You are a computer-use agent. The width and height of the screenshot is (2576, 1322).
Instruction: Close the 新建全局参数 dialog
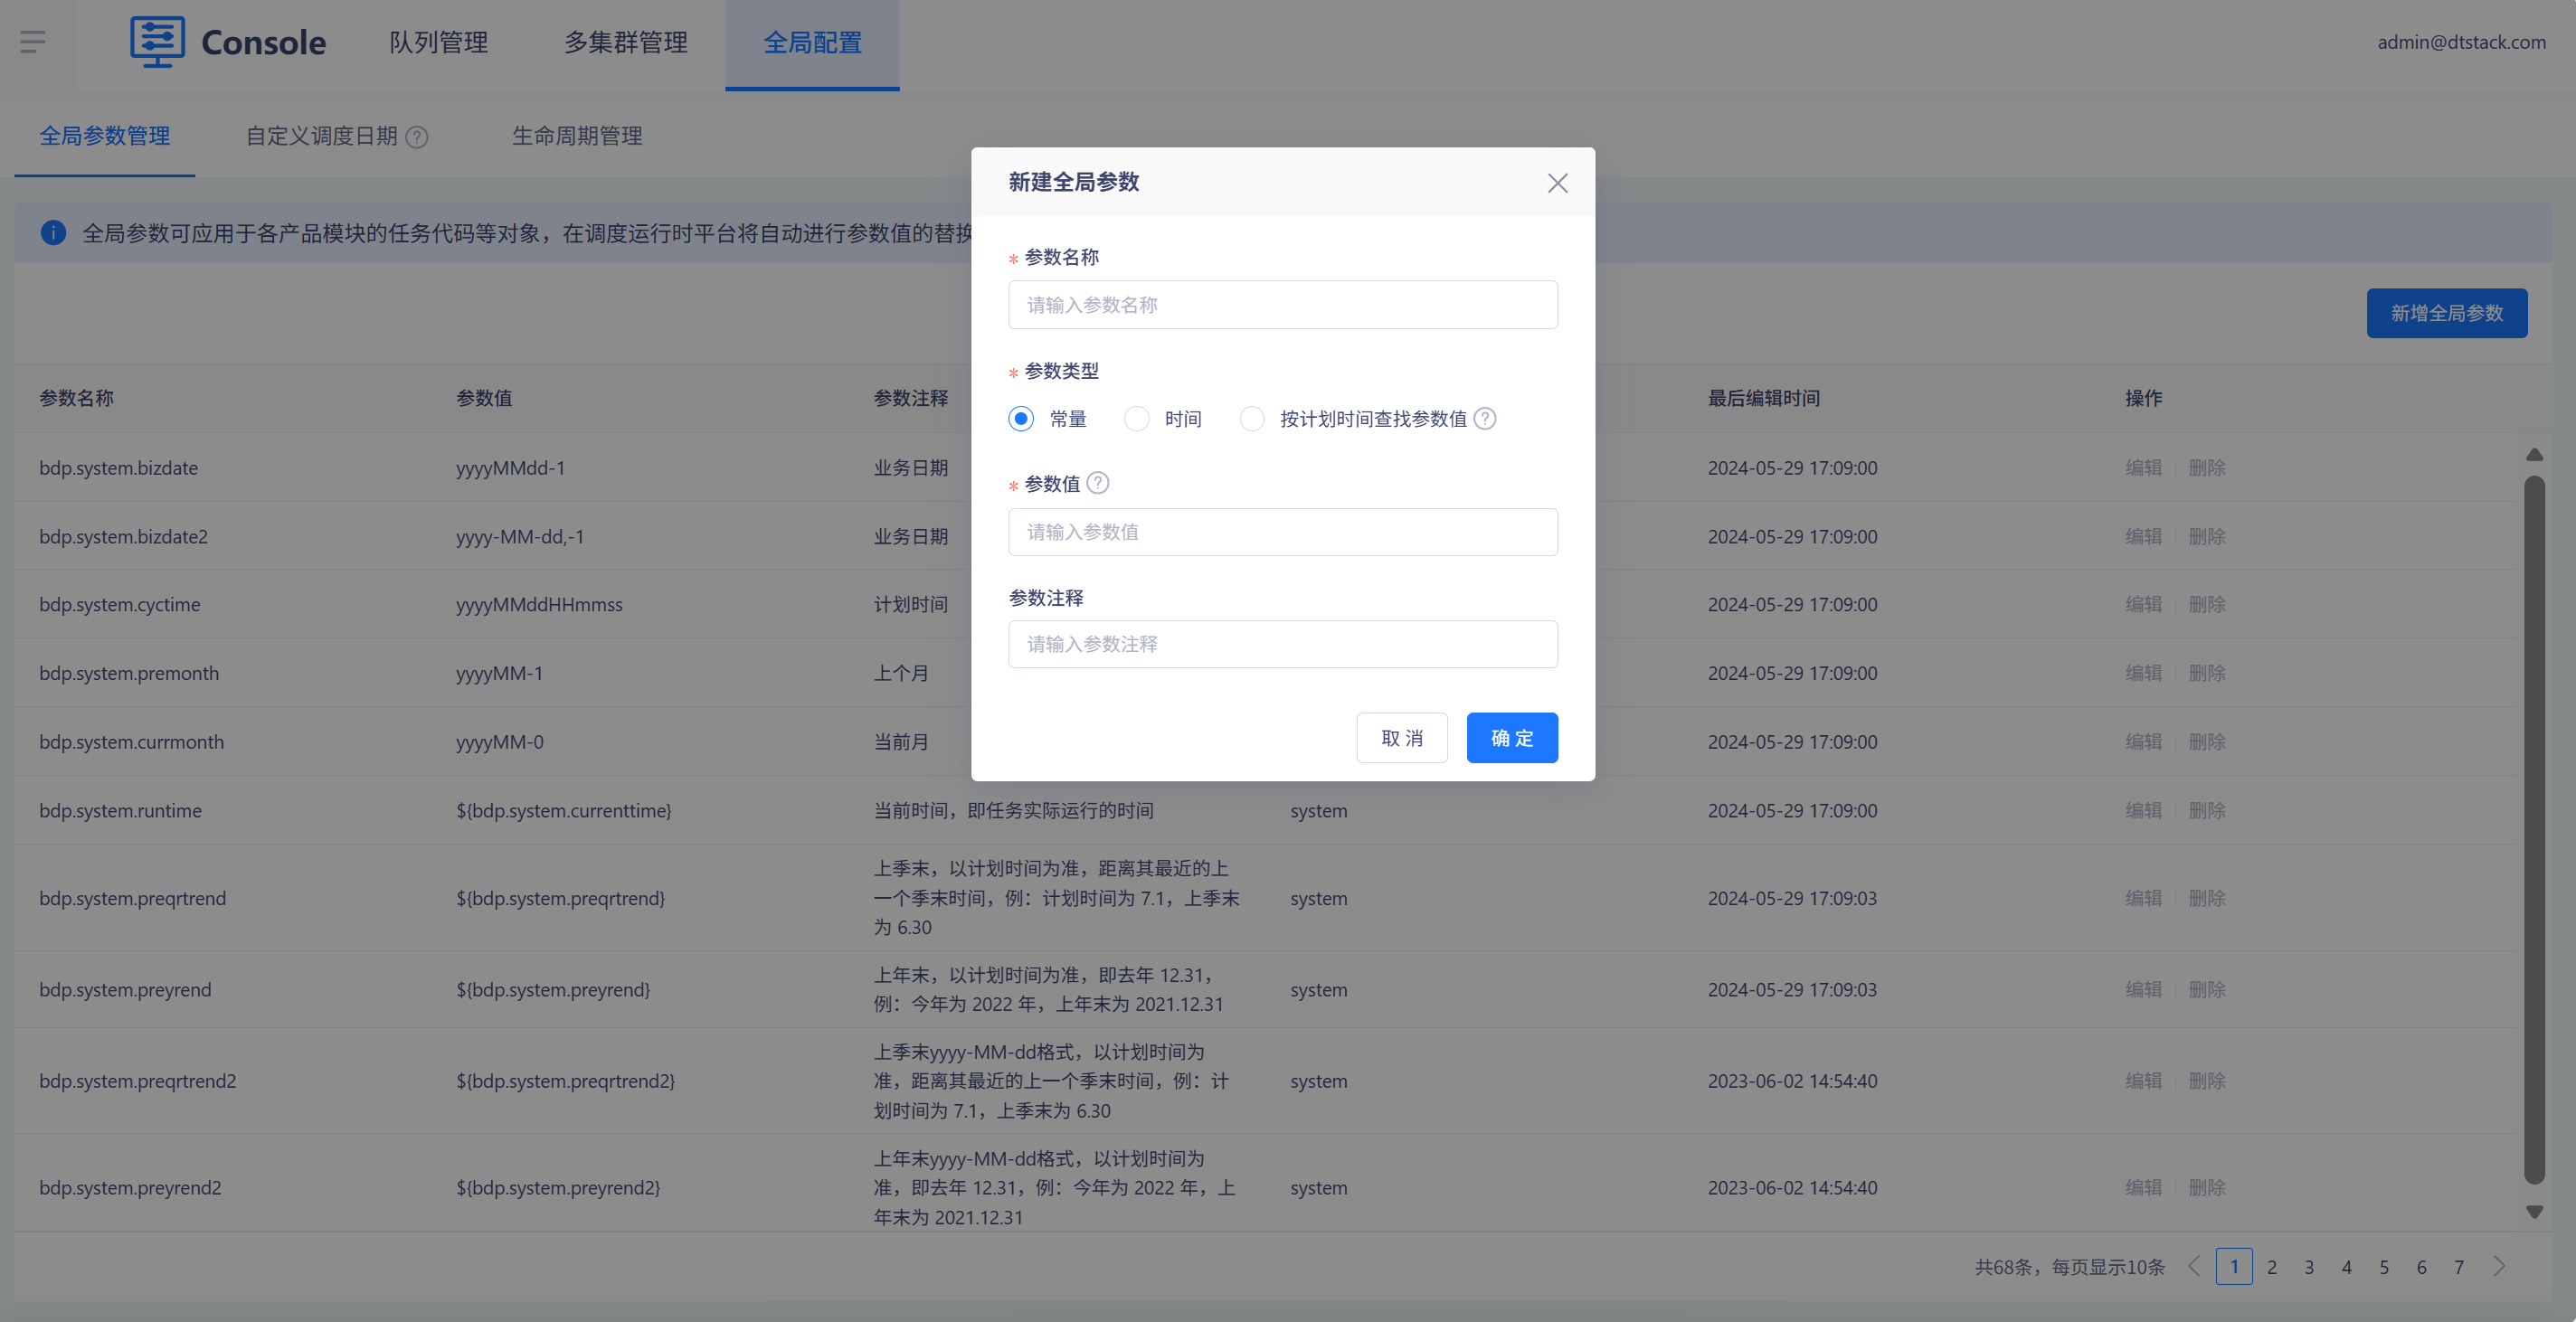point(1557,183)
